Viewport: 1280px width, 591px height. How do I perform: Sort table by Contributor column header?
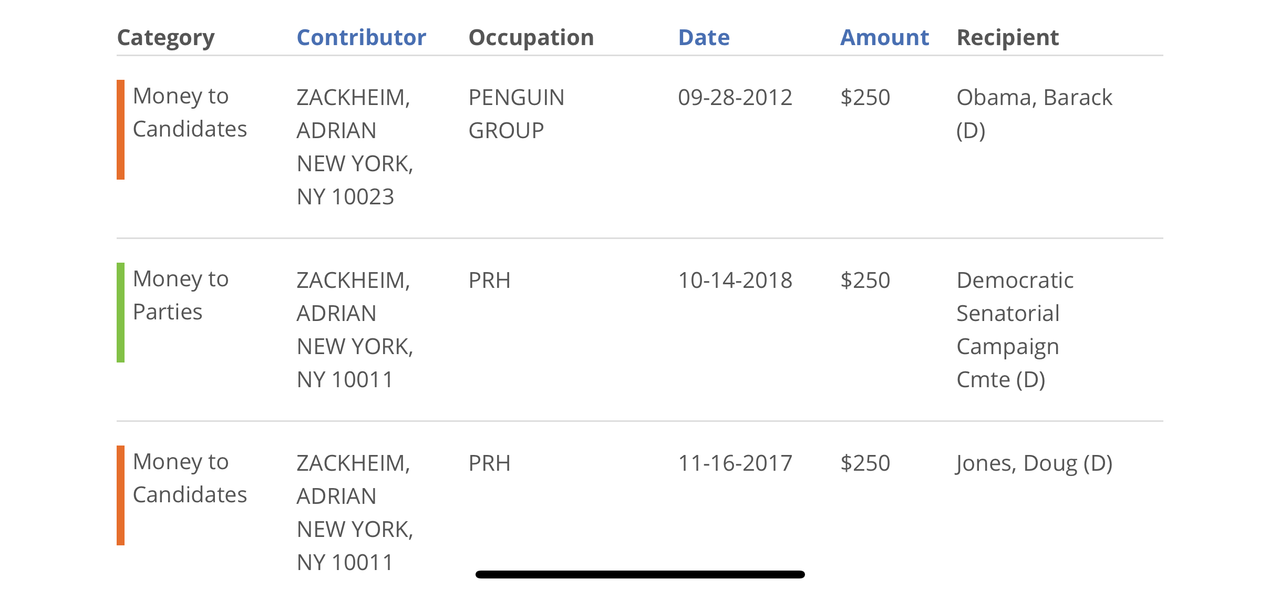(361, 38)
